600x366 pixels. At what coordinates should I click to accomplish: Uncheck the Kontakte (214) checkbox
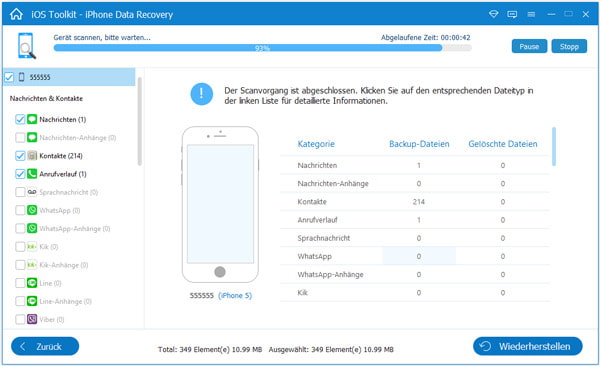(x=20, y=155)
